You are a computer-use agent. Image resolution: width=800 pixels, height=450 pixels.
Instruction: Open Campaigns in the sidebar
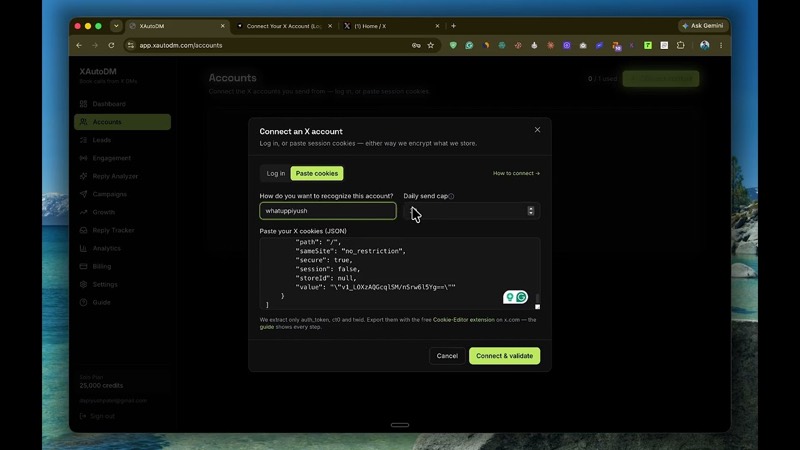[122, 194]
